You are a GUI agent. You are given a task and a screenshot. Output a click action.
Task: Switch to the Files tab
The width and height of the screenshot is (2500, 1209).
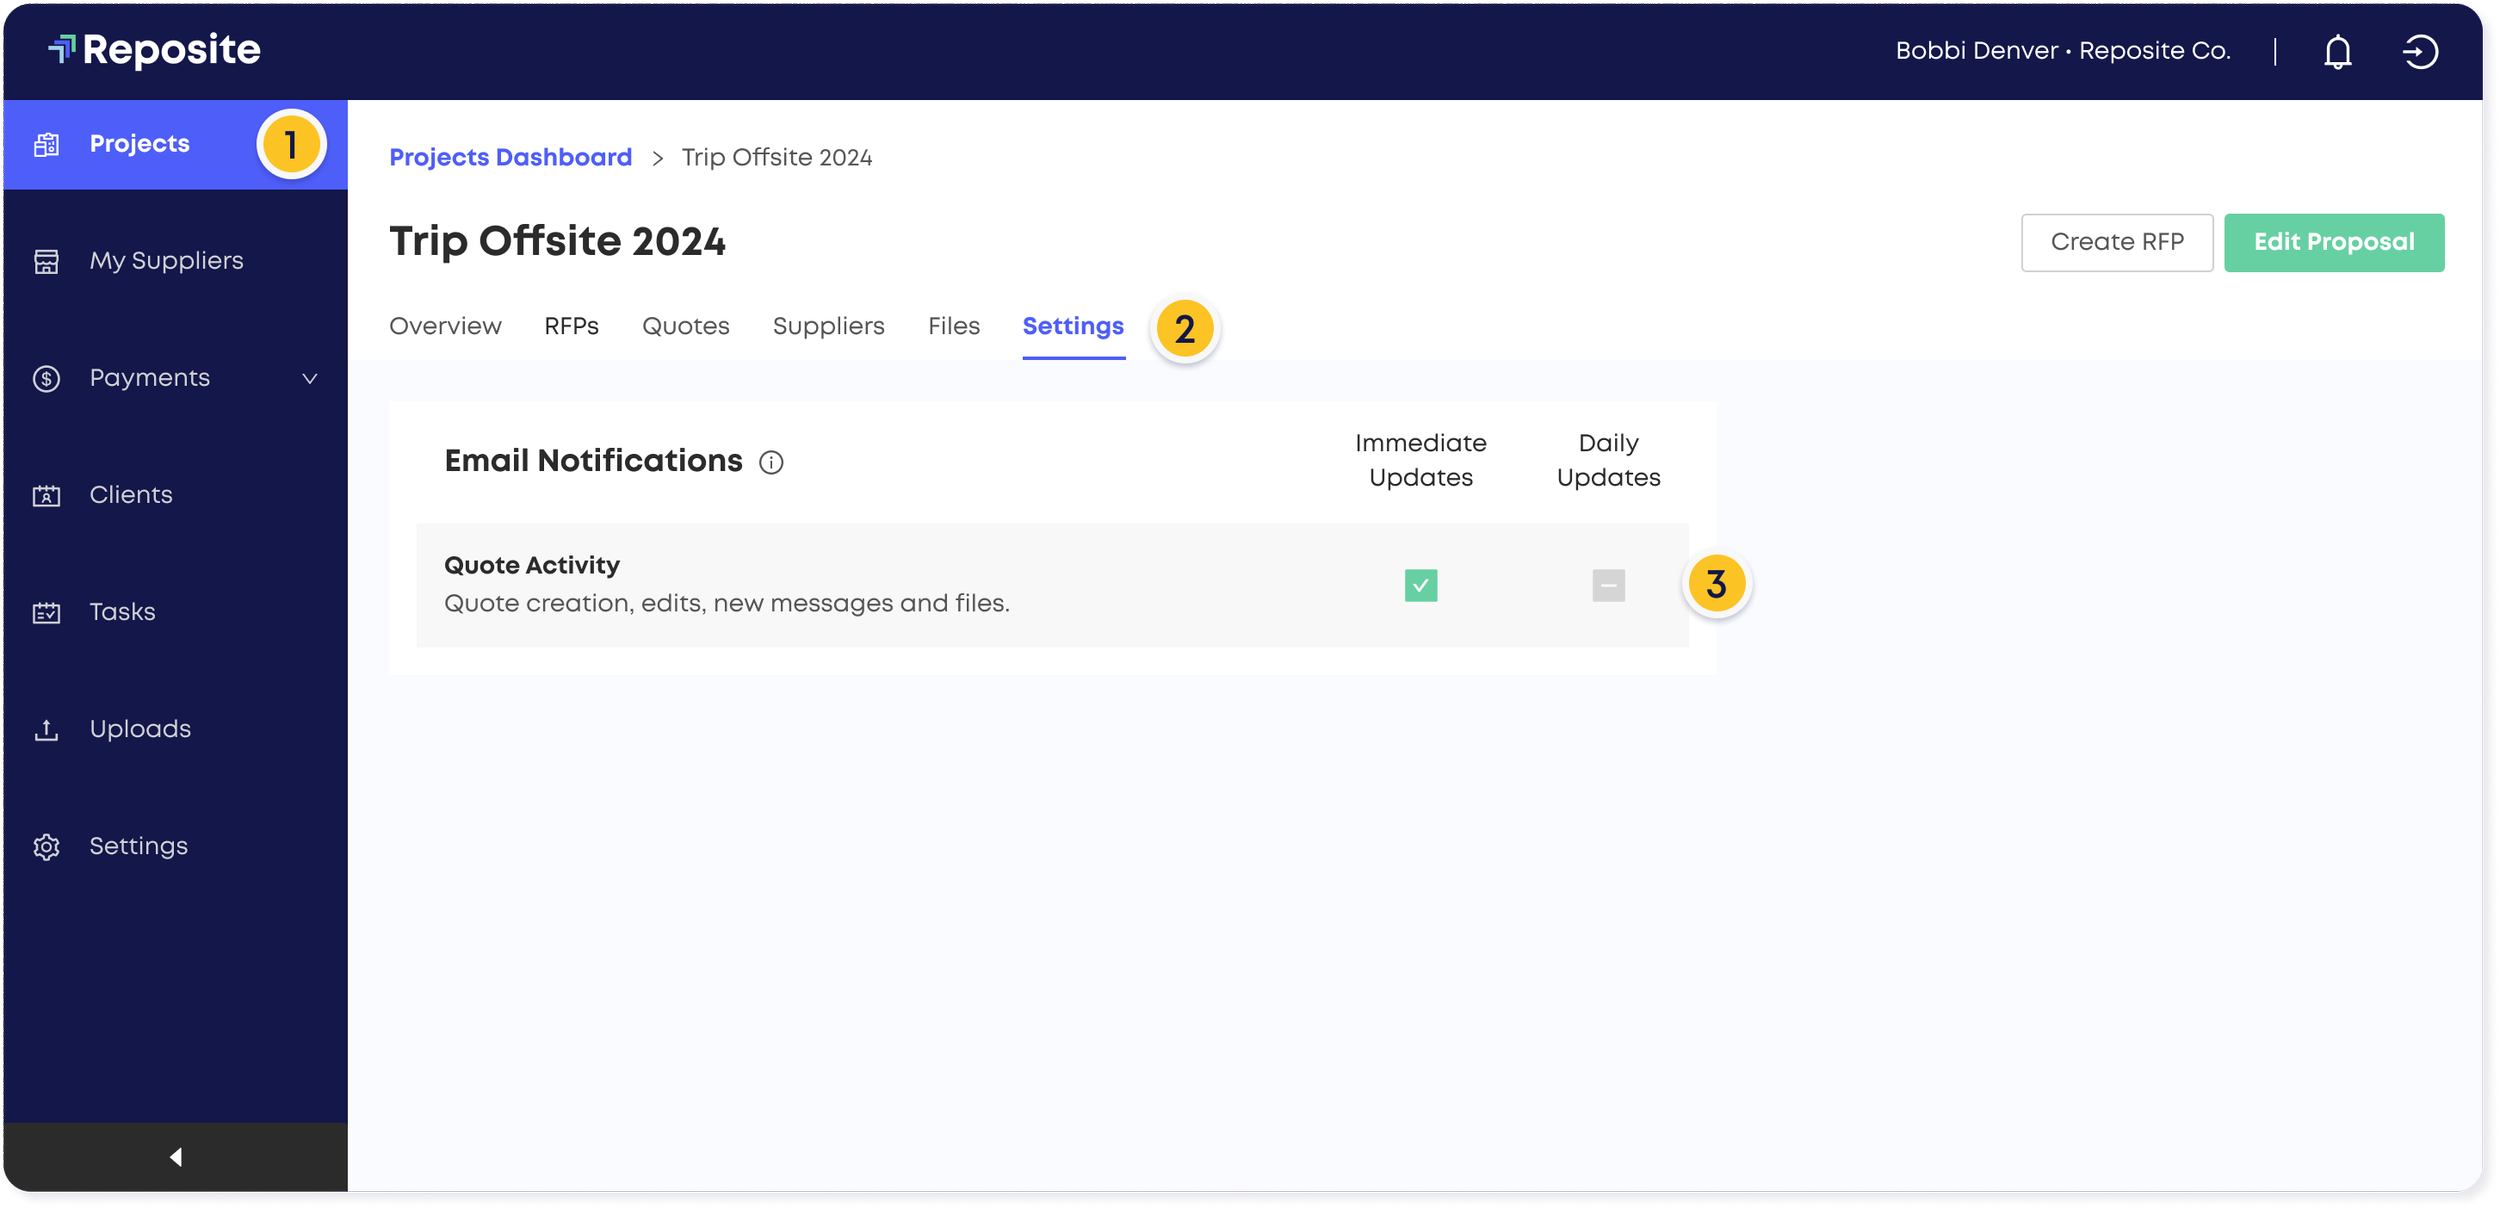952,325
